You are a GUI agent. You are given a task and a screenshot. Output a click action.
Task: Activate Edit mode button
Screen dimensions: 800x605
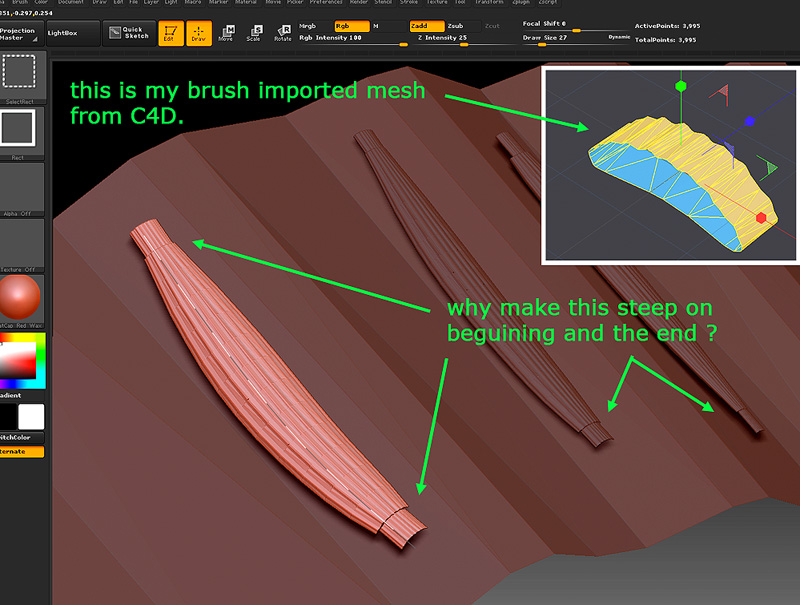[x=171, y=34]
